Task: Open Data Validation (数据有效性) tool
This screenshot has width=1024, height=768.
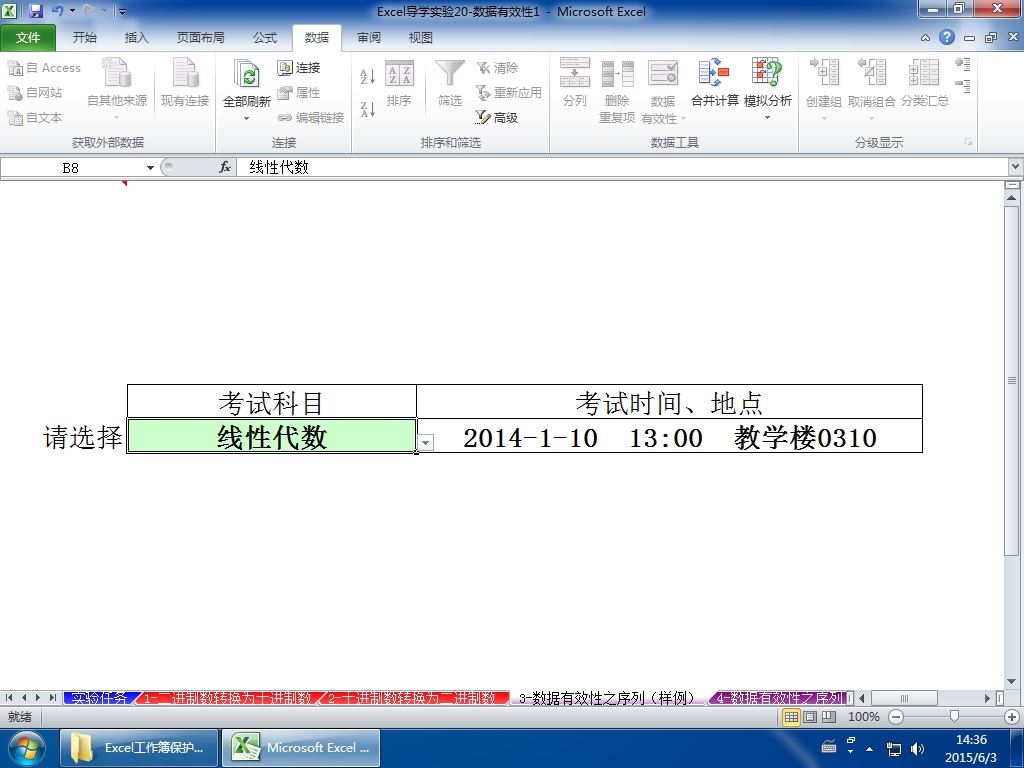Action: pos(663,90)
